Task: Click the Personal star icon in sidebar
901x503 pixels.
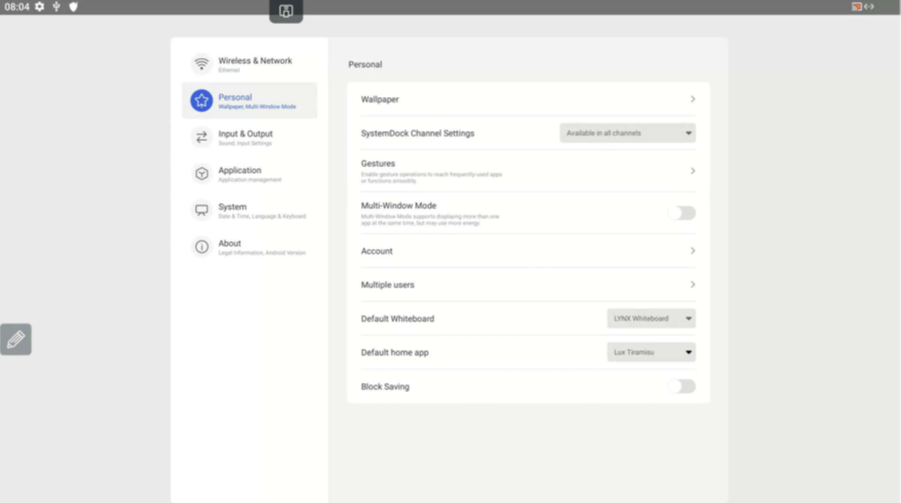Action: tap(202, 100)
